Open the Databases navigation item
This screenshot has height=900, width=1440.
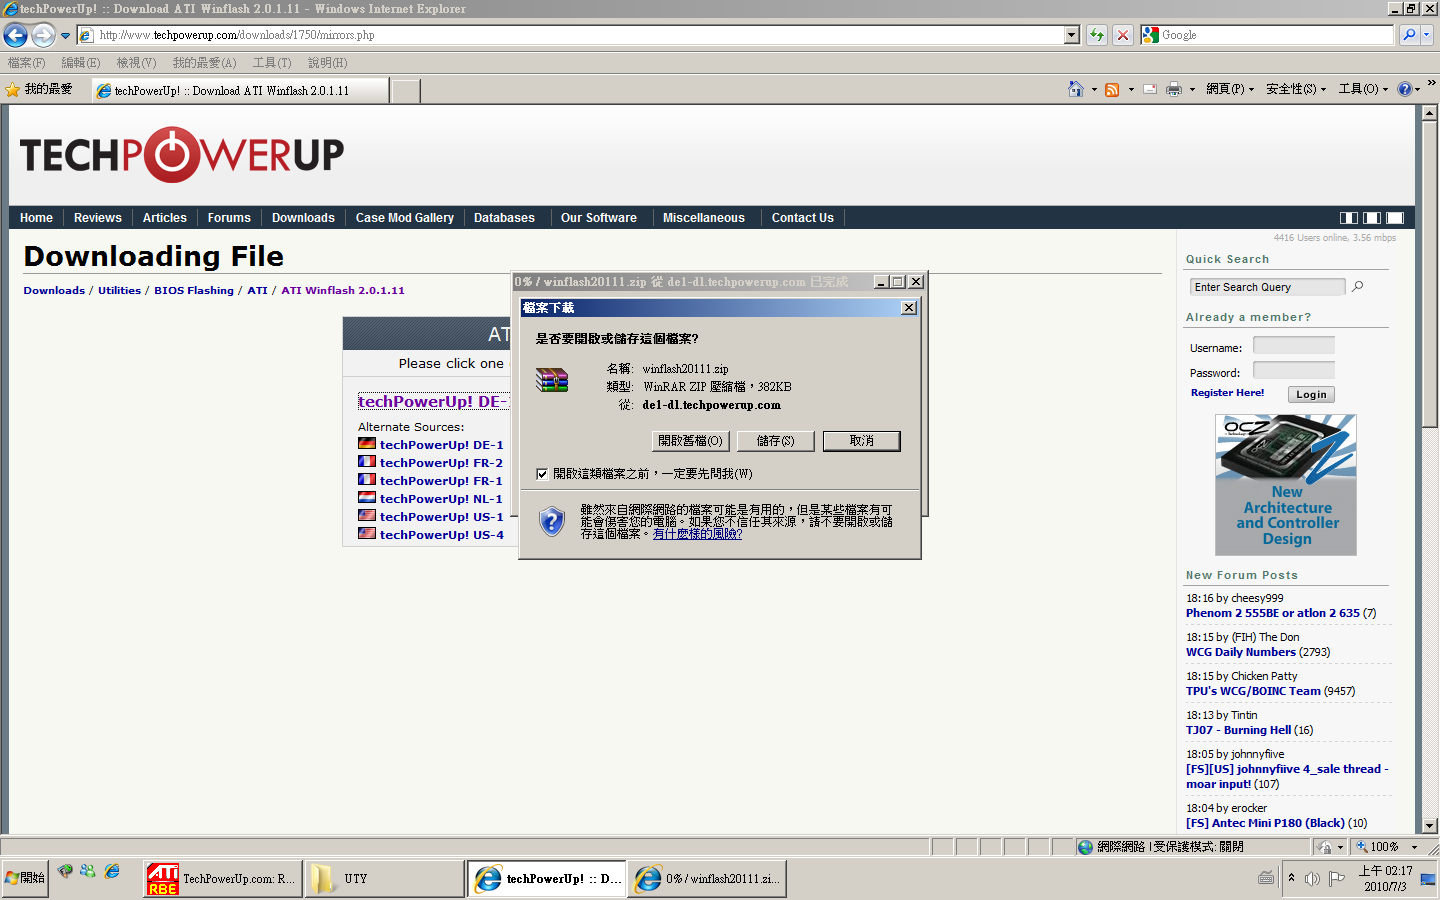coord(504,218)
